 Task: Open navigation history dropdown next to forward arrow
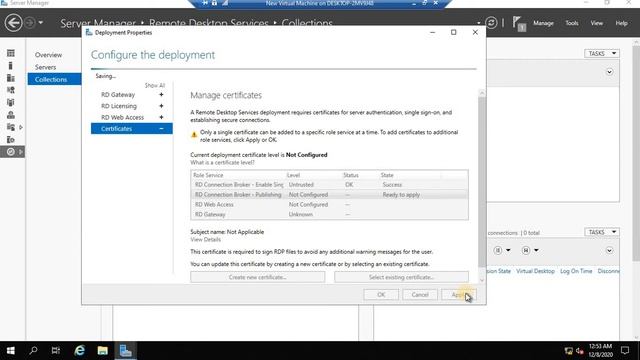(x=40, y=22)
